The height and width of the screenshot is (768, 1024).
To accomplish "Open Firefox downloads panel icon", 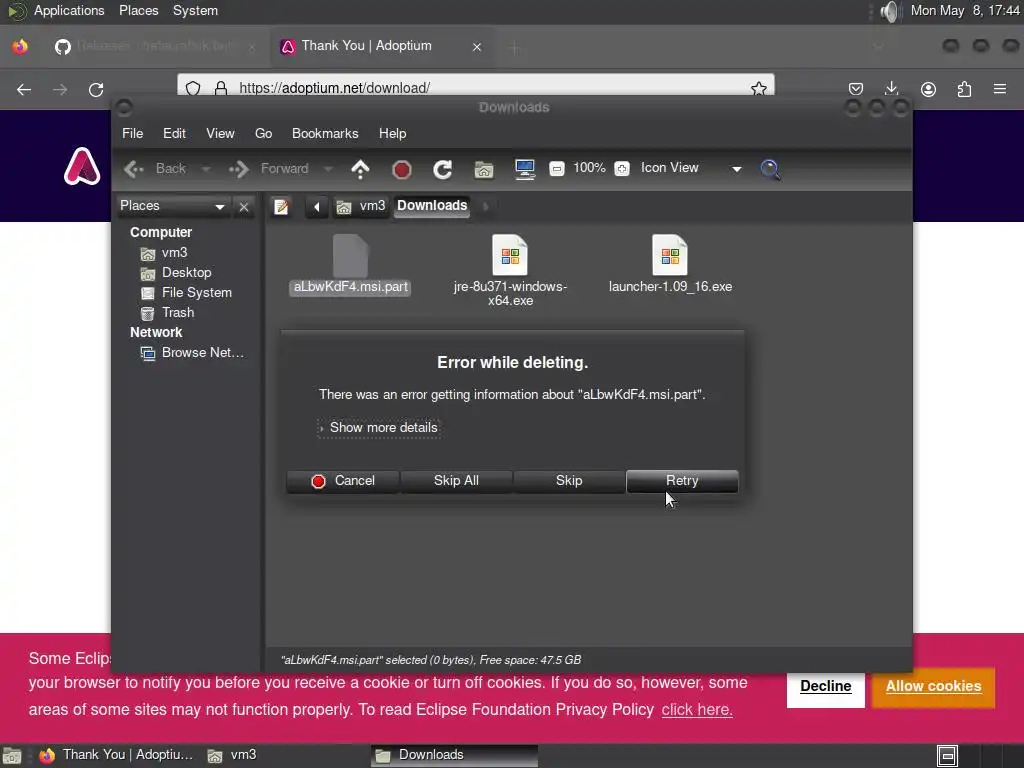I will point(891,89).
